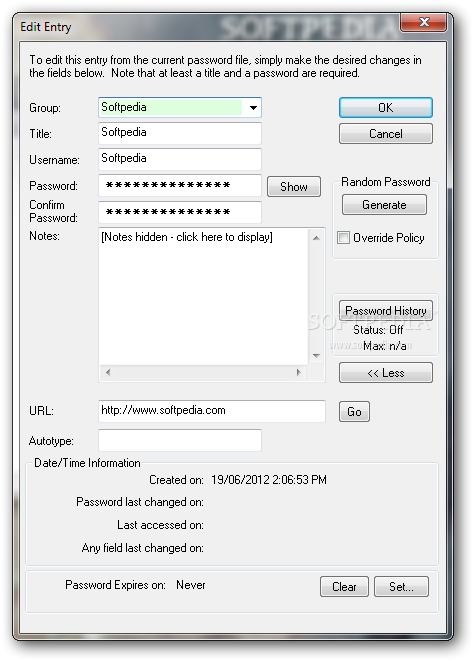
Task: Click the 'Status: Off' history text
Action: click(378, 330)
